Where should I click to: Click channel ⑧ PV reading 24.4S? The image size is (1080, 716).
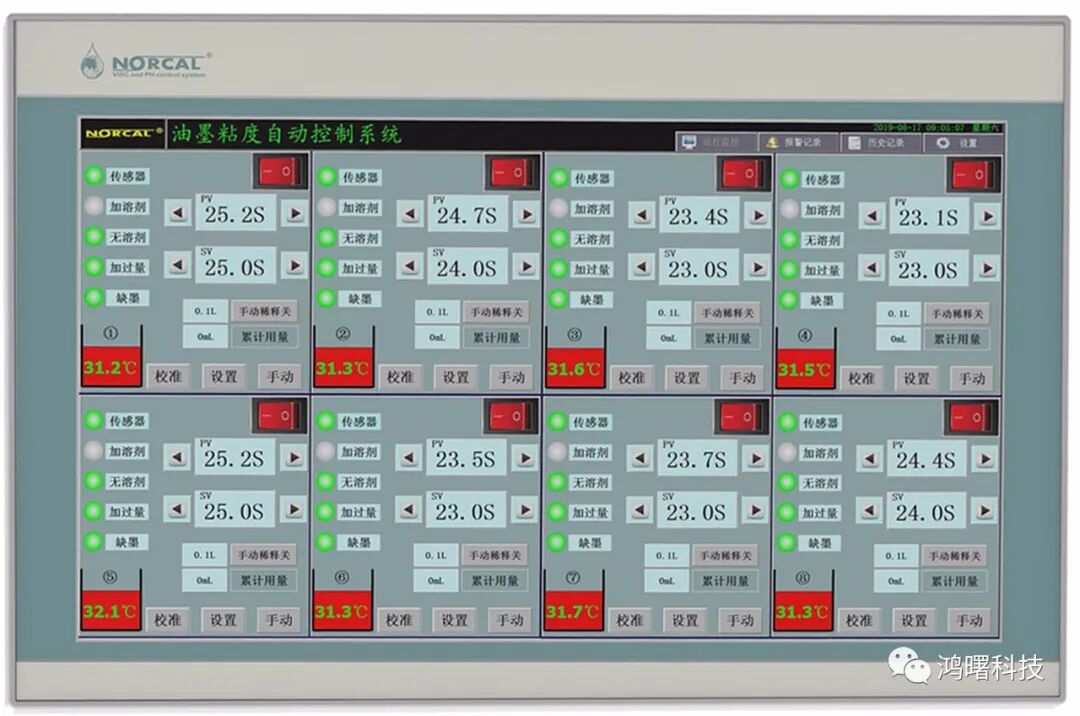(925, 459)
